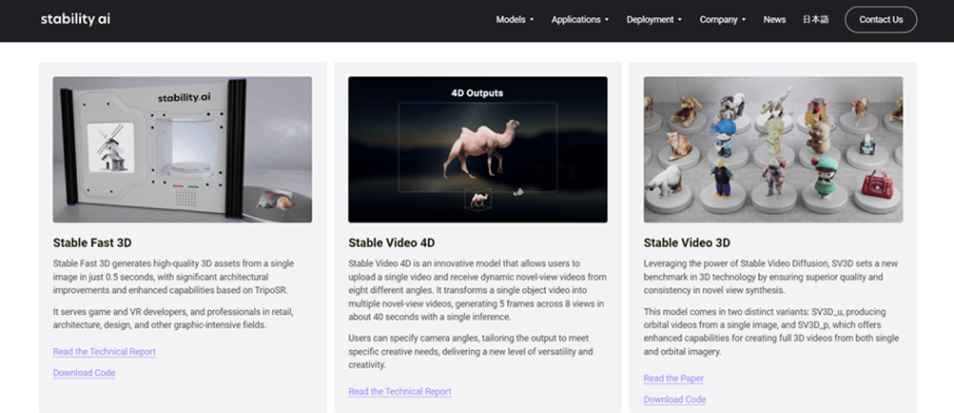Open the Applications dropdown menu
The height and width of the screenshot is (413, 954).
click(580, 19)
